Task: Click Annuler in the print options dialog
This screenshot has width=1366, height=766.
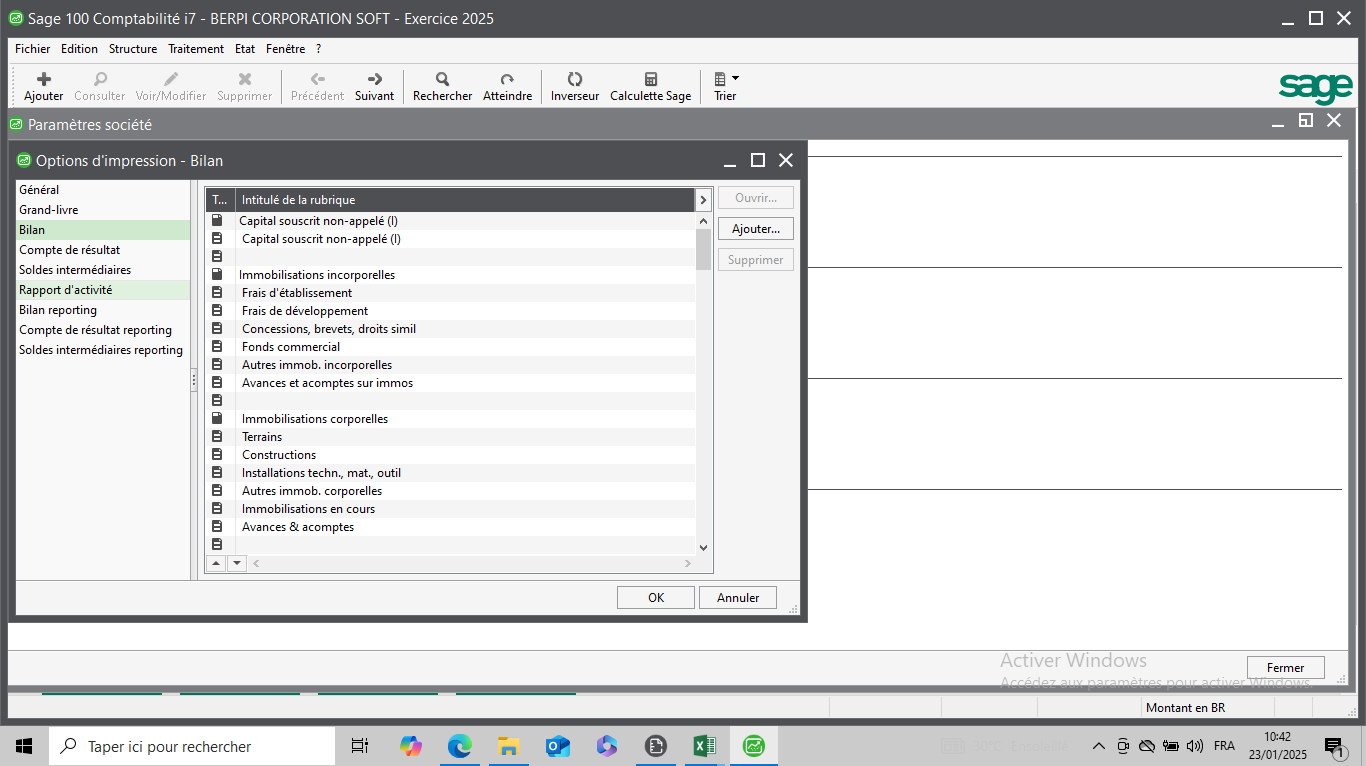Action: click(738, 598)
